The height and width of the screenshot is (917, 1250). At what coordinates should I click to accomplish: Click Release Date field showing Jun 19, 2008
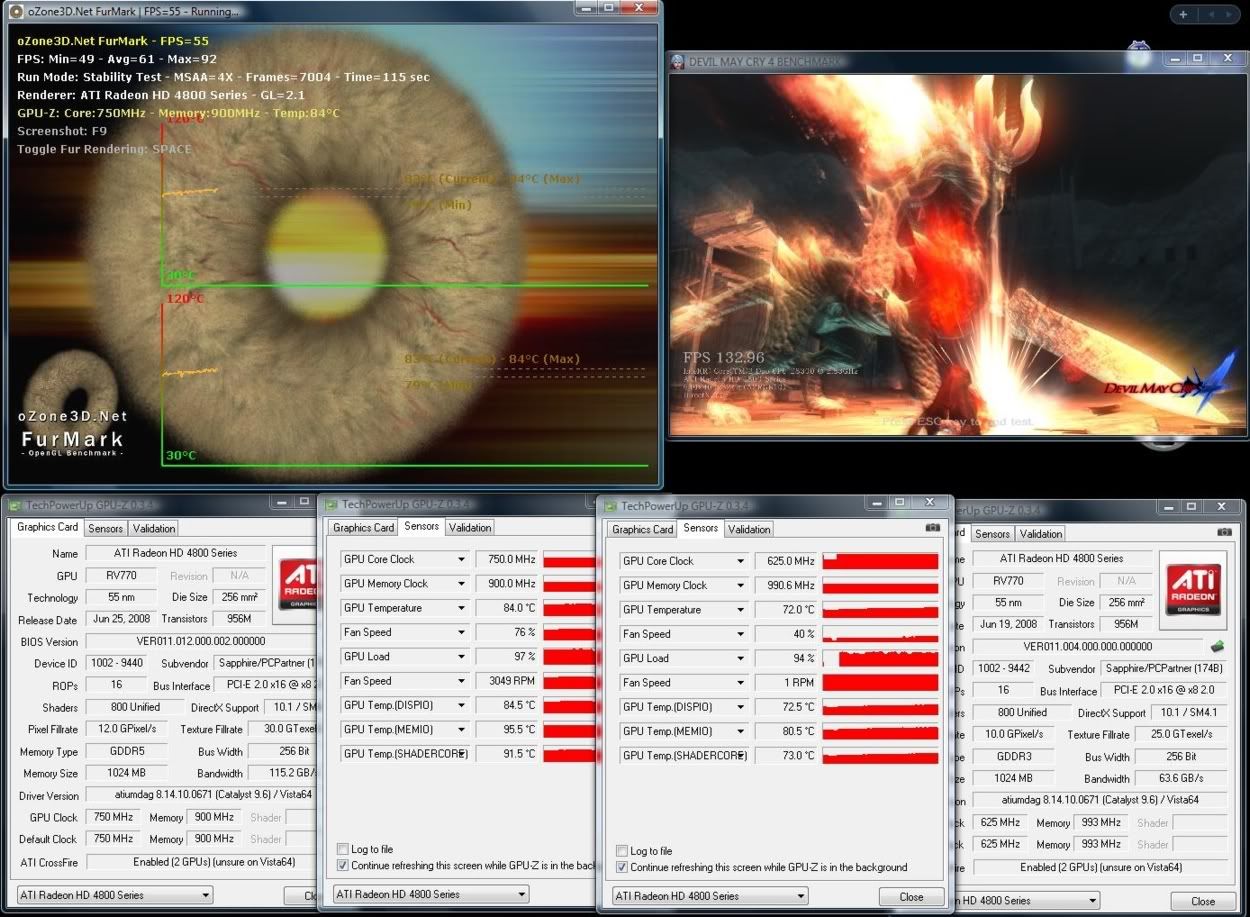click(1007, 624)
